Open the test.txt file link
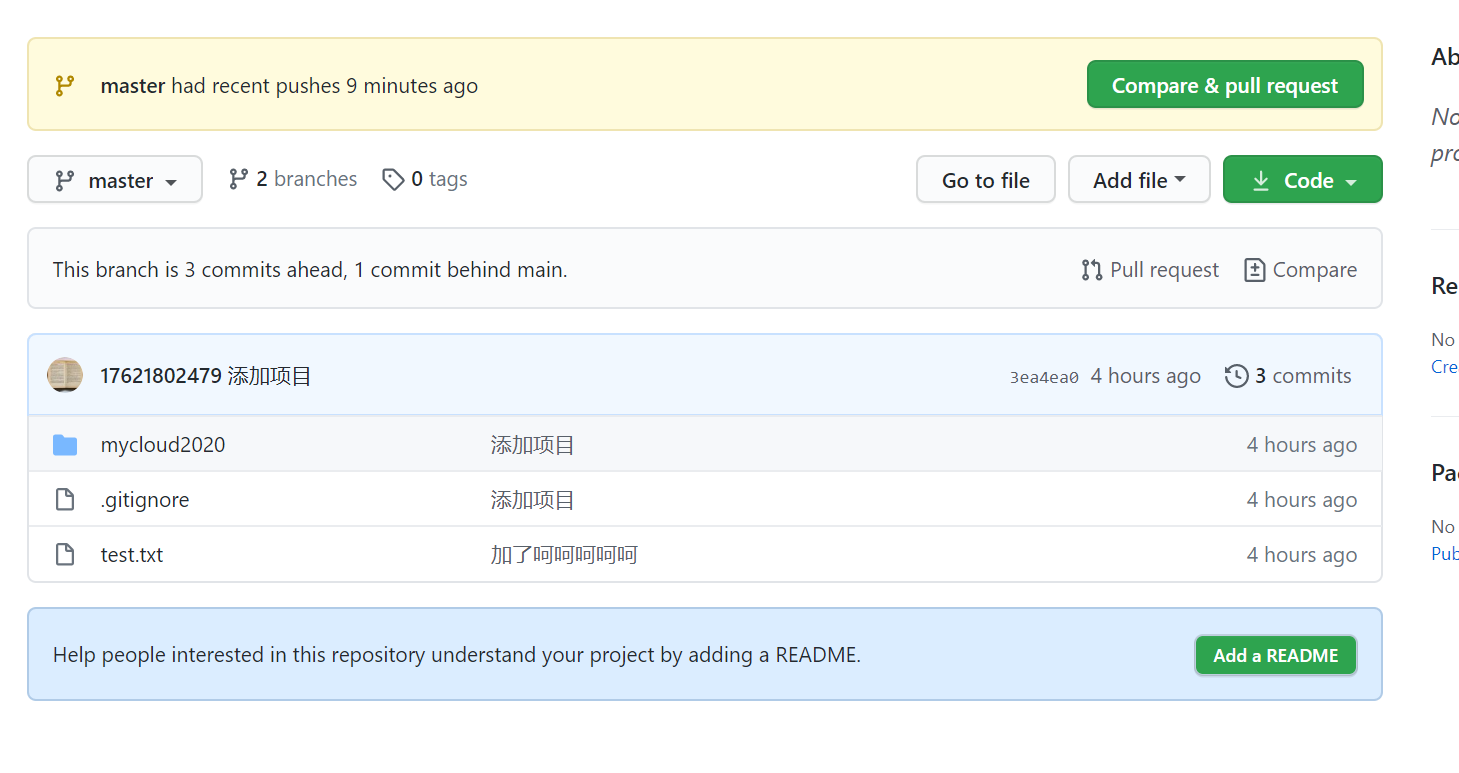The image size is (1459, 773). pos(132,555)
